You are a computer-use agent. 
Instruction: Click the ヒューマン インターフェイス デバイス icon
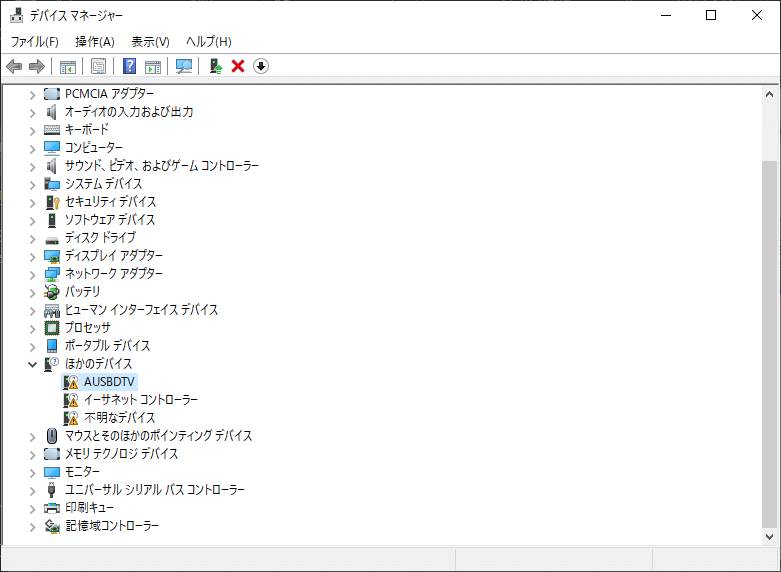(x=52, y=310)
